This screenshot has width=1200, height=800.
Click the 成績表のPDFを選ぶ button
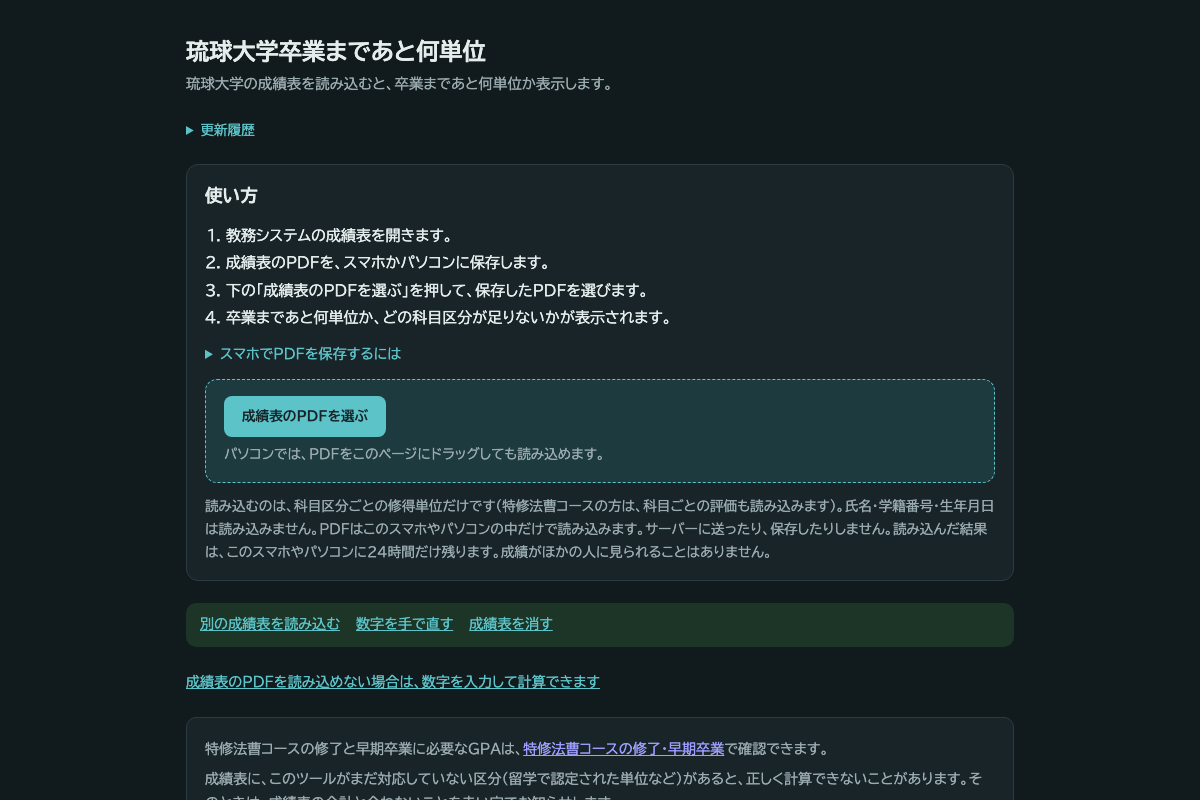click(x=305, y=416)
